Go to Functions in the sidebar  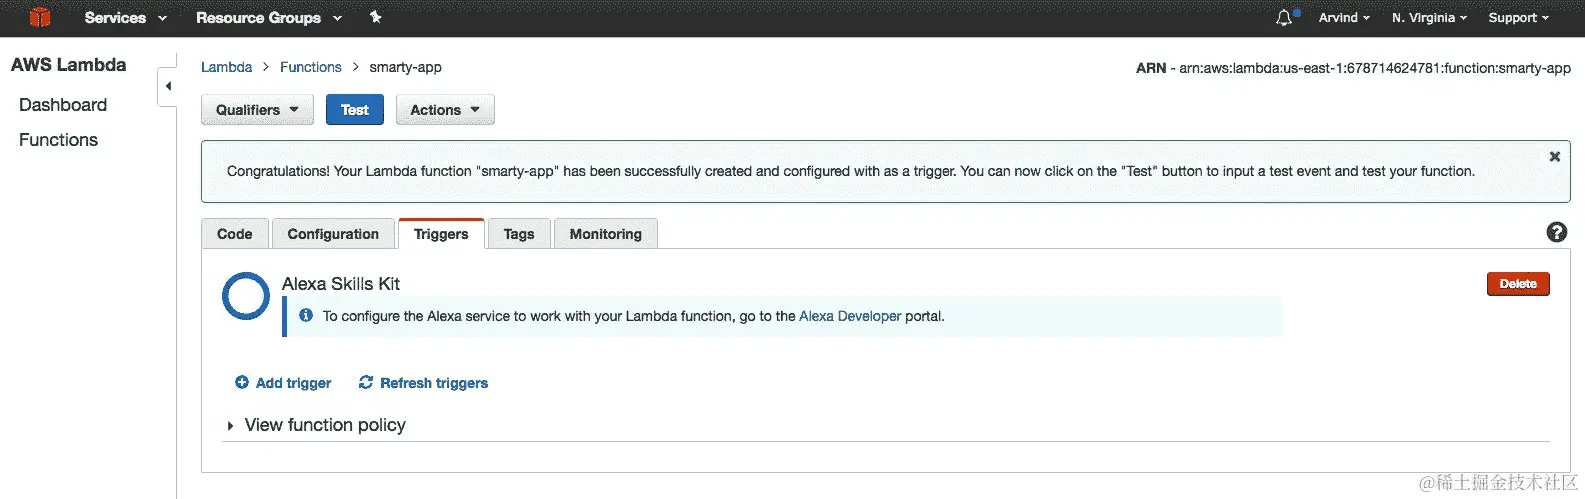[x=58, y=140]
